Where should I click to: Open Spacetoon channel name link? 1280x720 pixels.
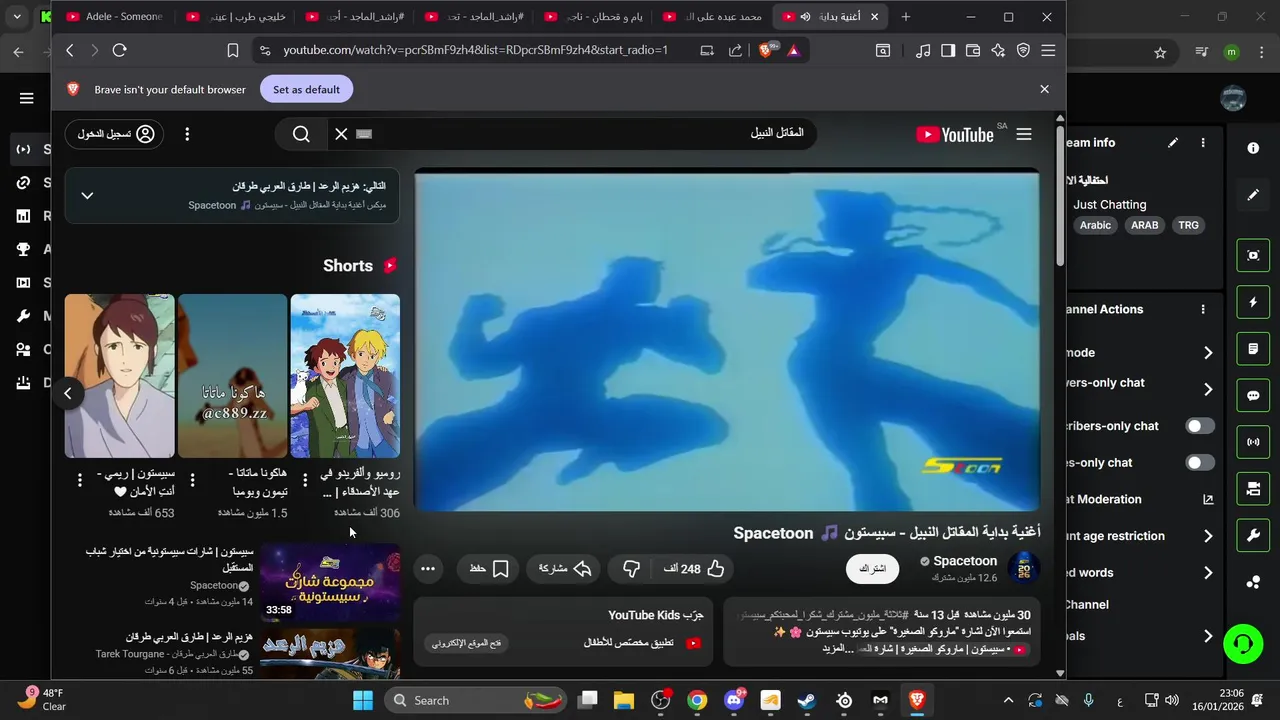[965, 561]
